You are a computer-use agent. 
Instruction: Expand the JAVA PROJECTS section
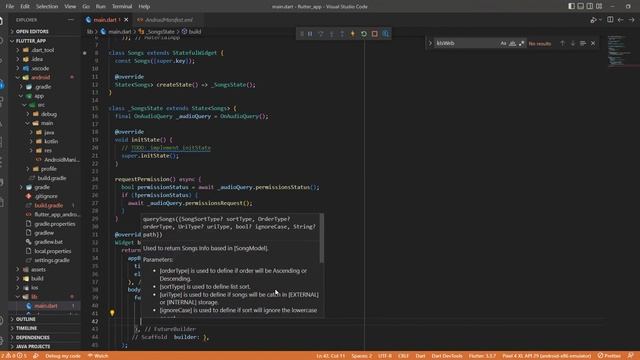(45, 347)
